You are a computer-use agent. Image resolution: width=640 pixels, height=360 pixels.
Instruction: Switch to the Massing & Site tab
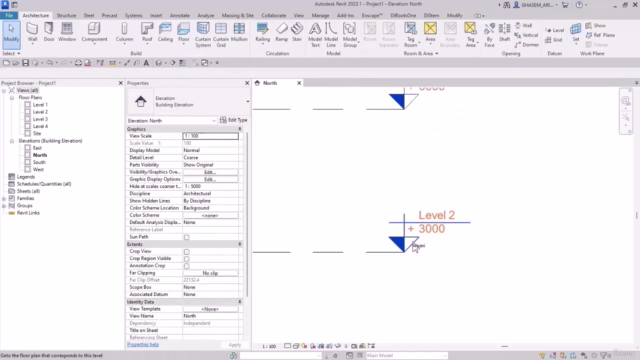point(238,16)
